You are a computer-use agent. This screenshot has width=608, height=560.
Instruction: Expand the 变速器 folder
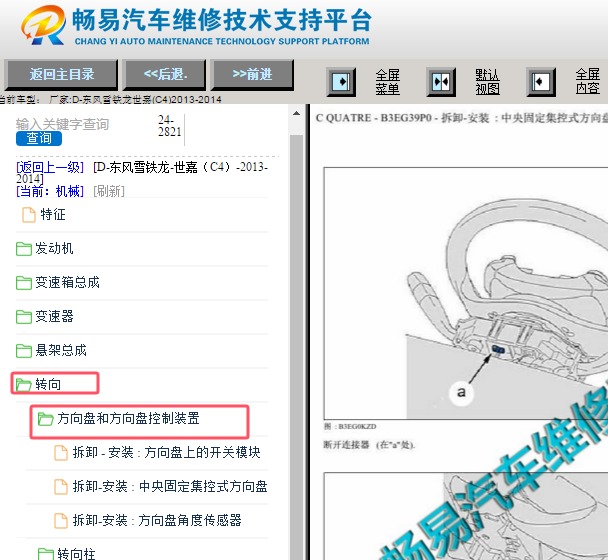(x=54, y=316)
